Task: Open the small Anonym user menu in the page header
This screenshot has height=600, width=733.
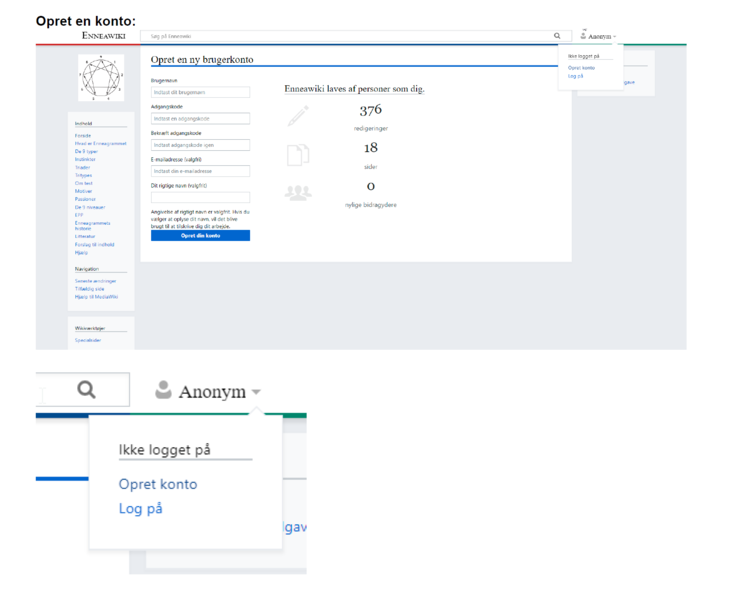Action: [598, 36]
